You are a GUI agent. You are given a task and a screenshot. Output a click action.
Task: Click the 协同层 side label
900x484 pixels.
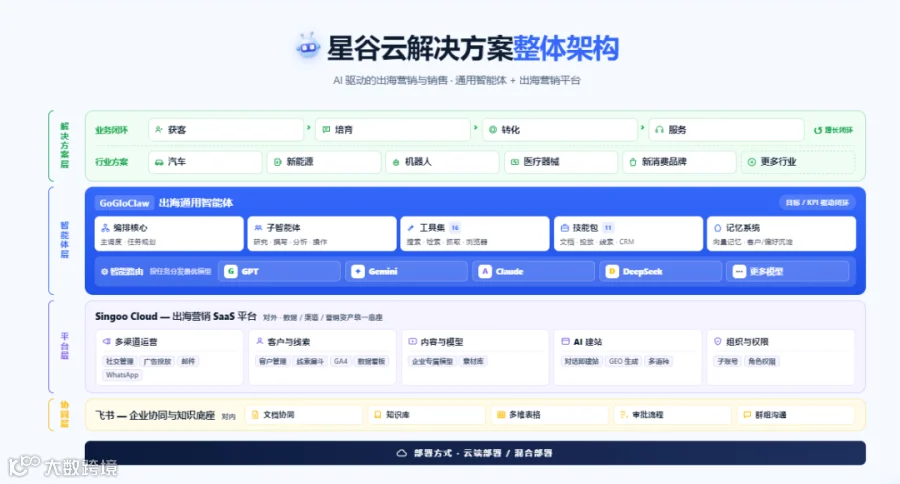pyautogui.click(x=64, y=415)
